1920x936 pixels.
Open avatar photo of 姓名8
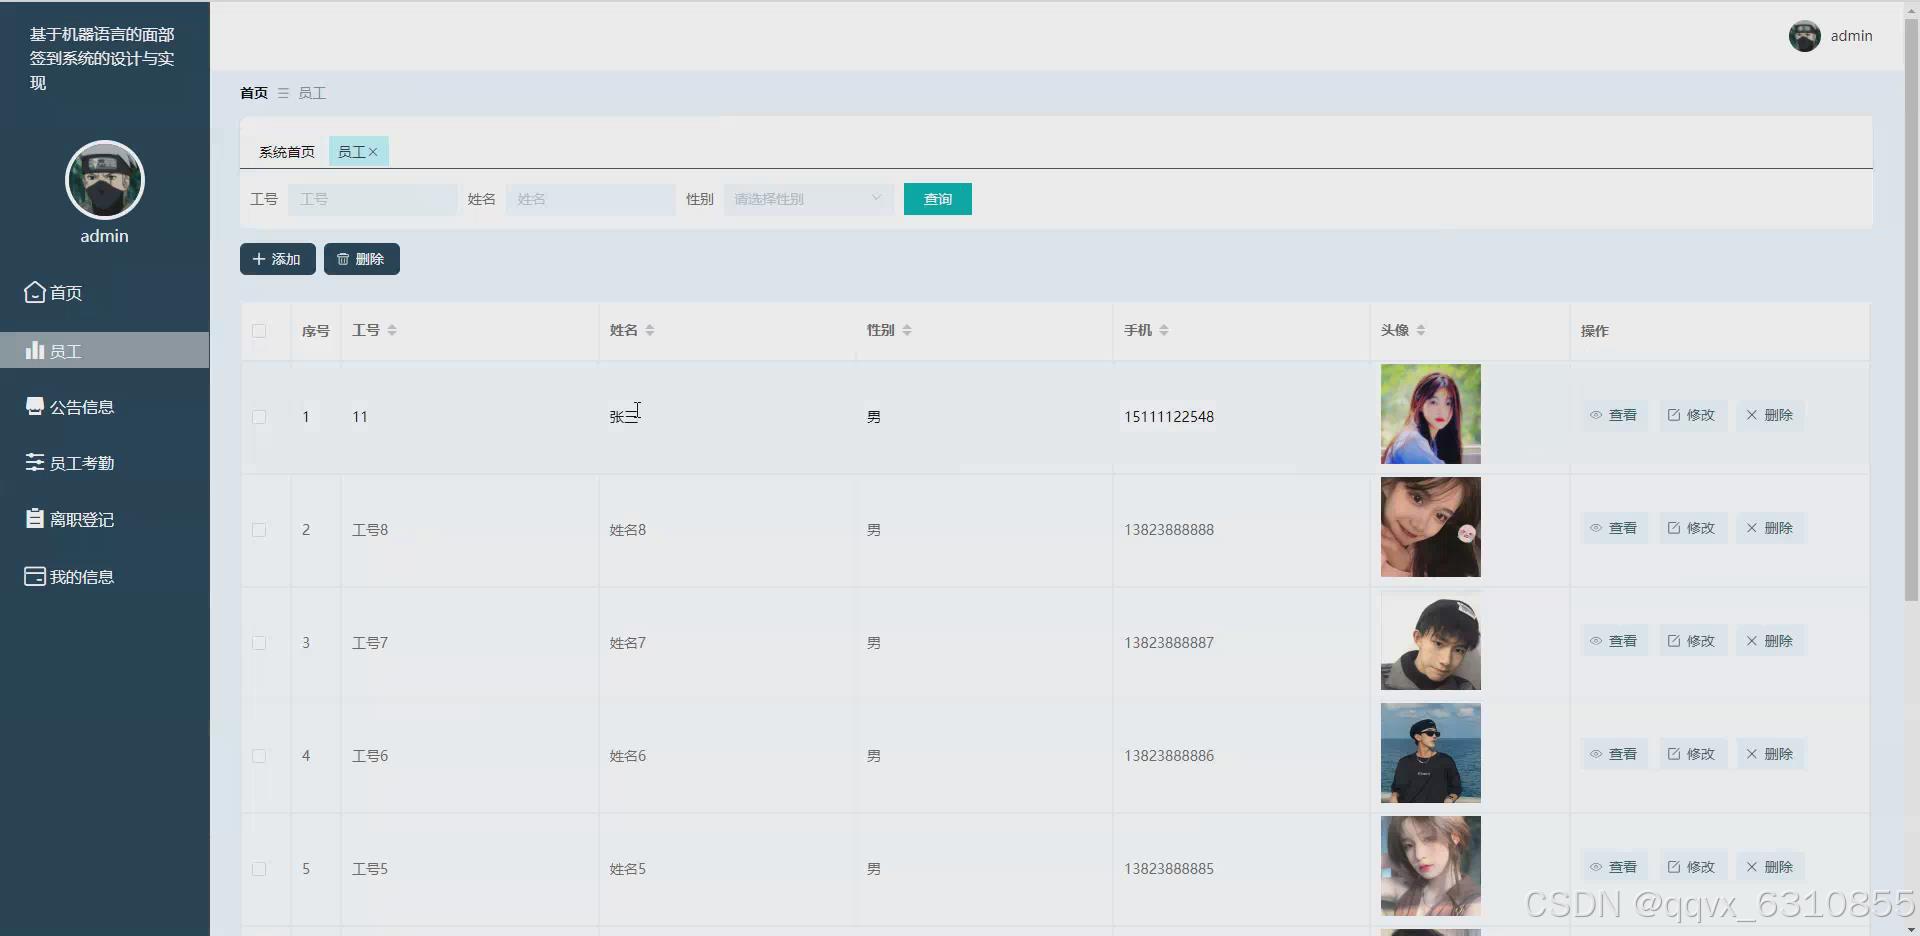click(x=1431, y=527)
